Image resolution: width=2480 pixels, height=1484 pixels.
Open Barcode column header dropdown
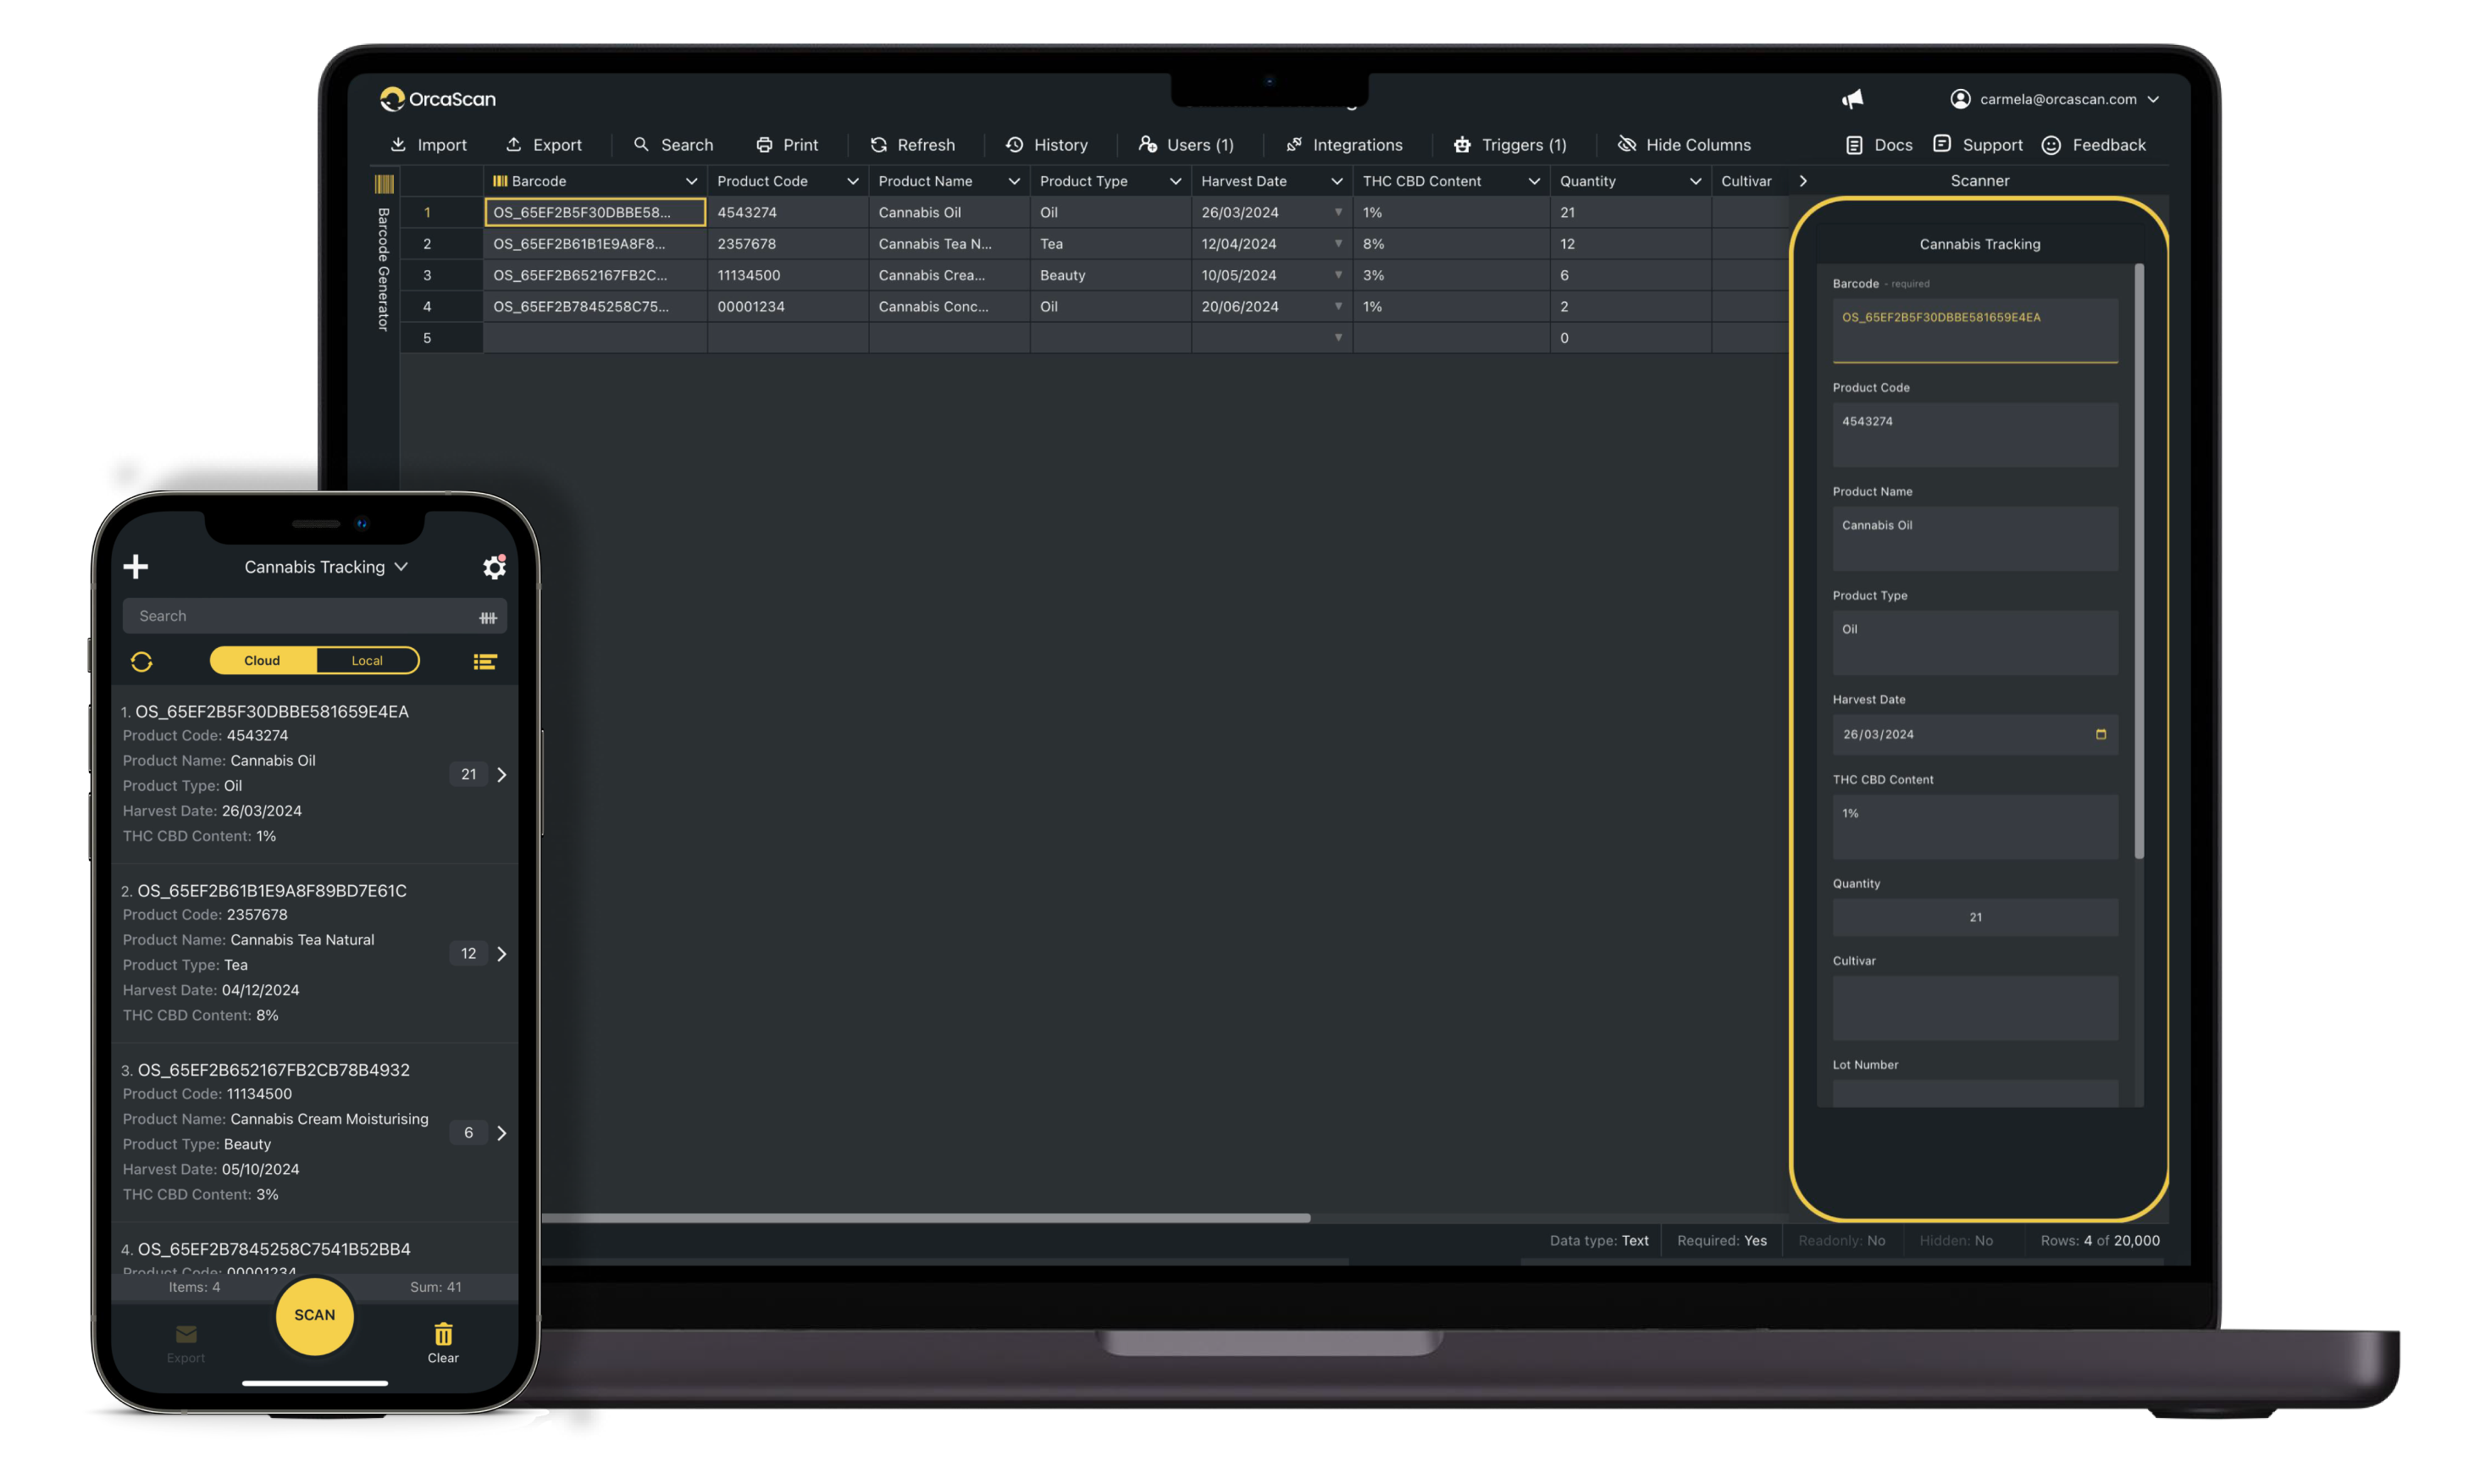coord(691,181)
